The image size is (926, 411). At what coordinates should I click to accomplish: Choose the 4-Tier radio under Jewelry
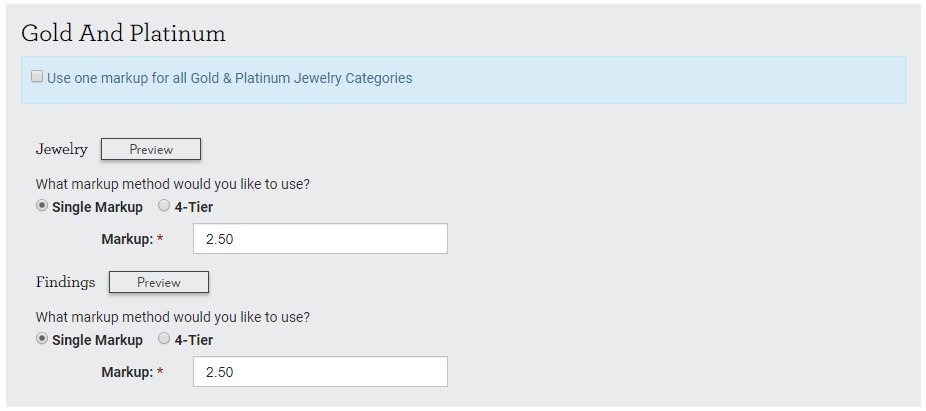(x=164, y=206)
